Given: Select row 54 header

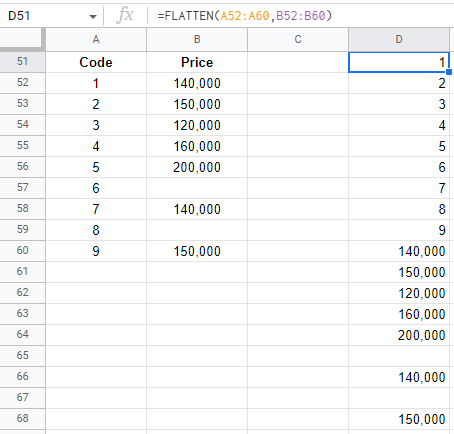Looking at the screenshot, I should pyautogui.click(x=22, y=125).
